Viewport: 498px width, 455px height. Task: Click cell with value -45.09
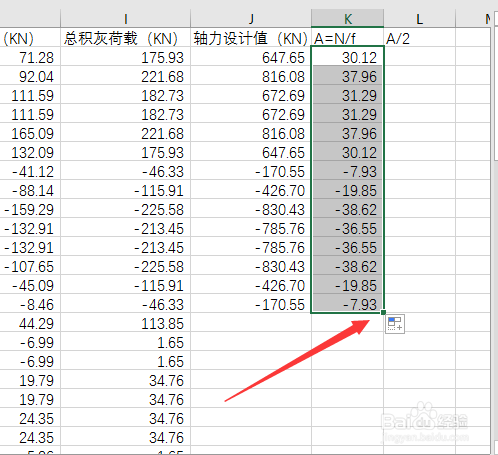pos(30,284)
